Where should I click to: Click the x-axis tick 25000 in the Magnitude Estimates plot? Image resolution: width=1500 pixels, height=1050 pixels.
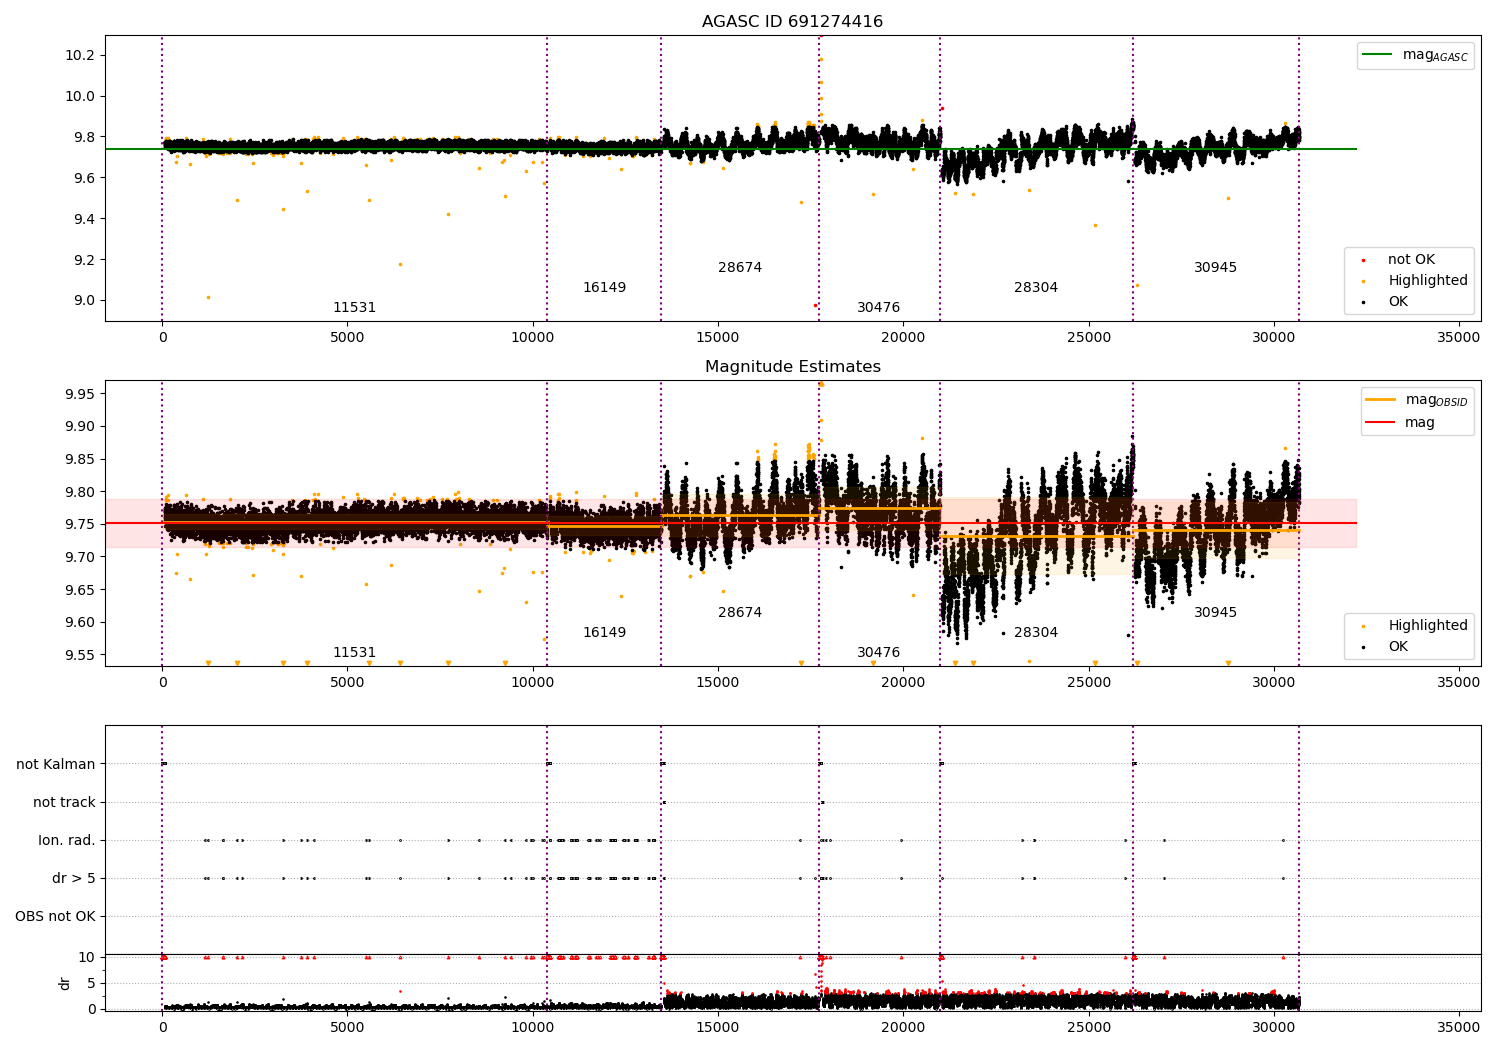click(x=1088, y=683)
